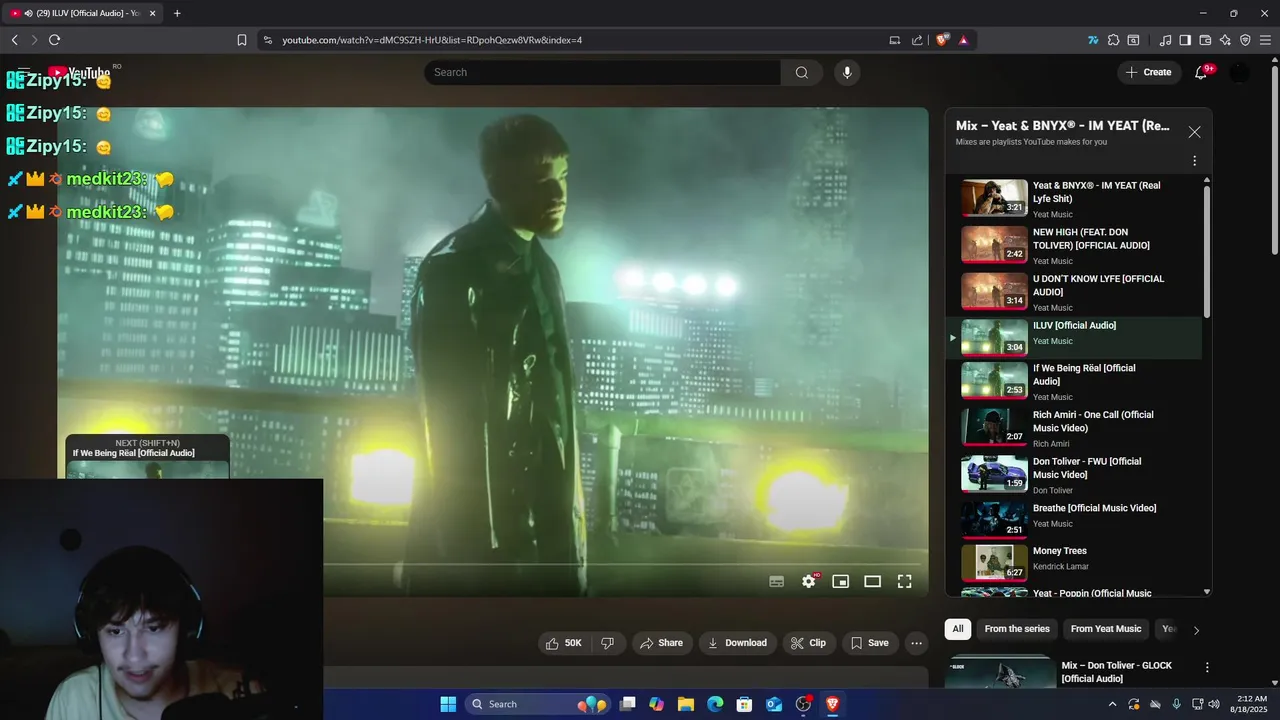Open the Windows Start menu
Image resolution: width=1280 pixels, height=720 pixels.
coord(448,704)
